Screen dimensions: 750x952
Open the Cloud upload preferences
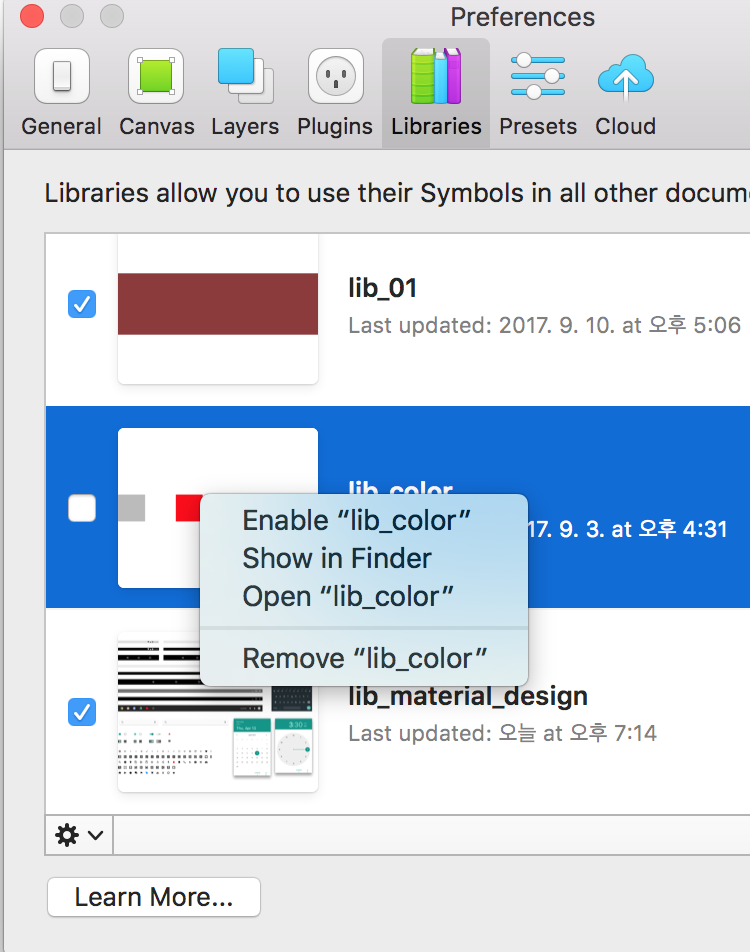click(626, 93)
